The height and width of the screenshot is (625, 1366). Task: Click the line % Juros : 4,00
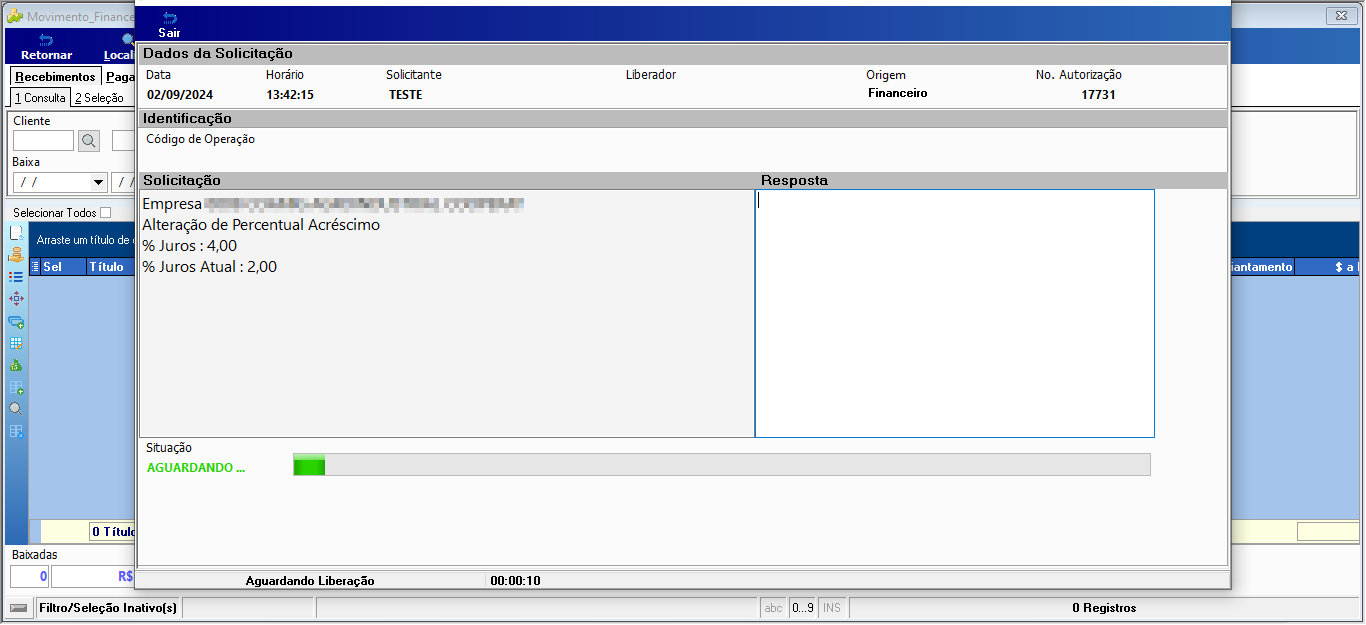[x=190, y=246]
